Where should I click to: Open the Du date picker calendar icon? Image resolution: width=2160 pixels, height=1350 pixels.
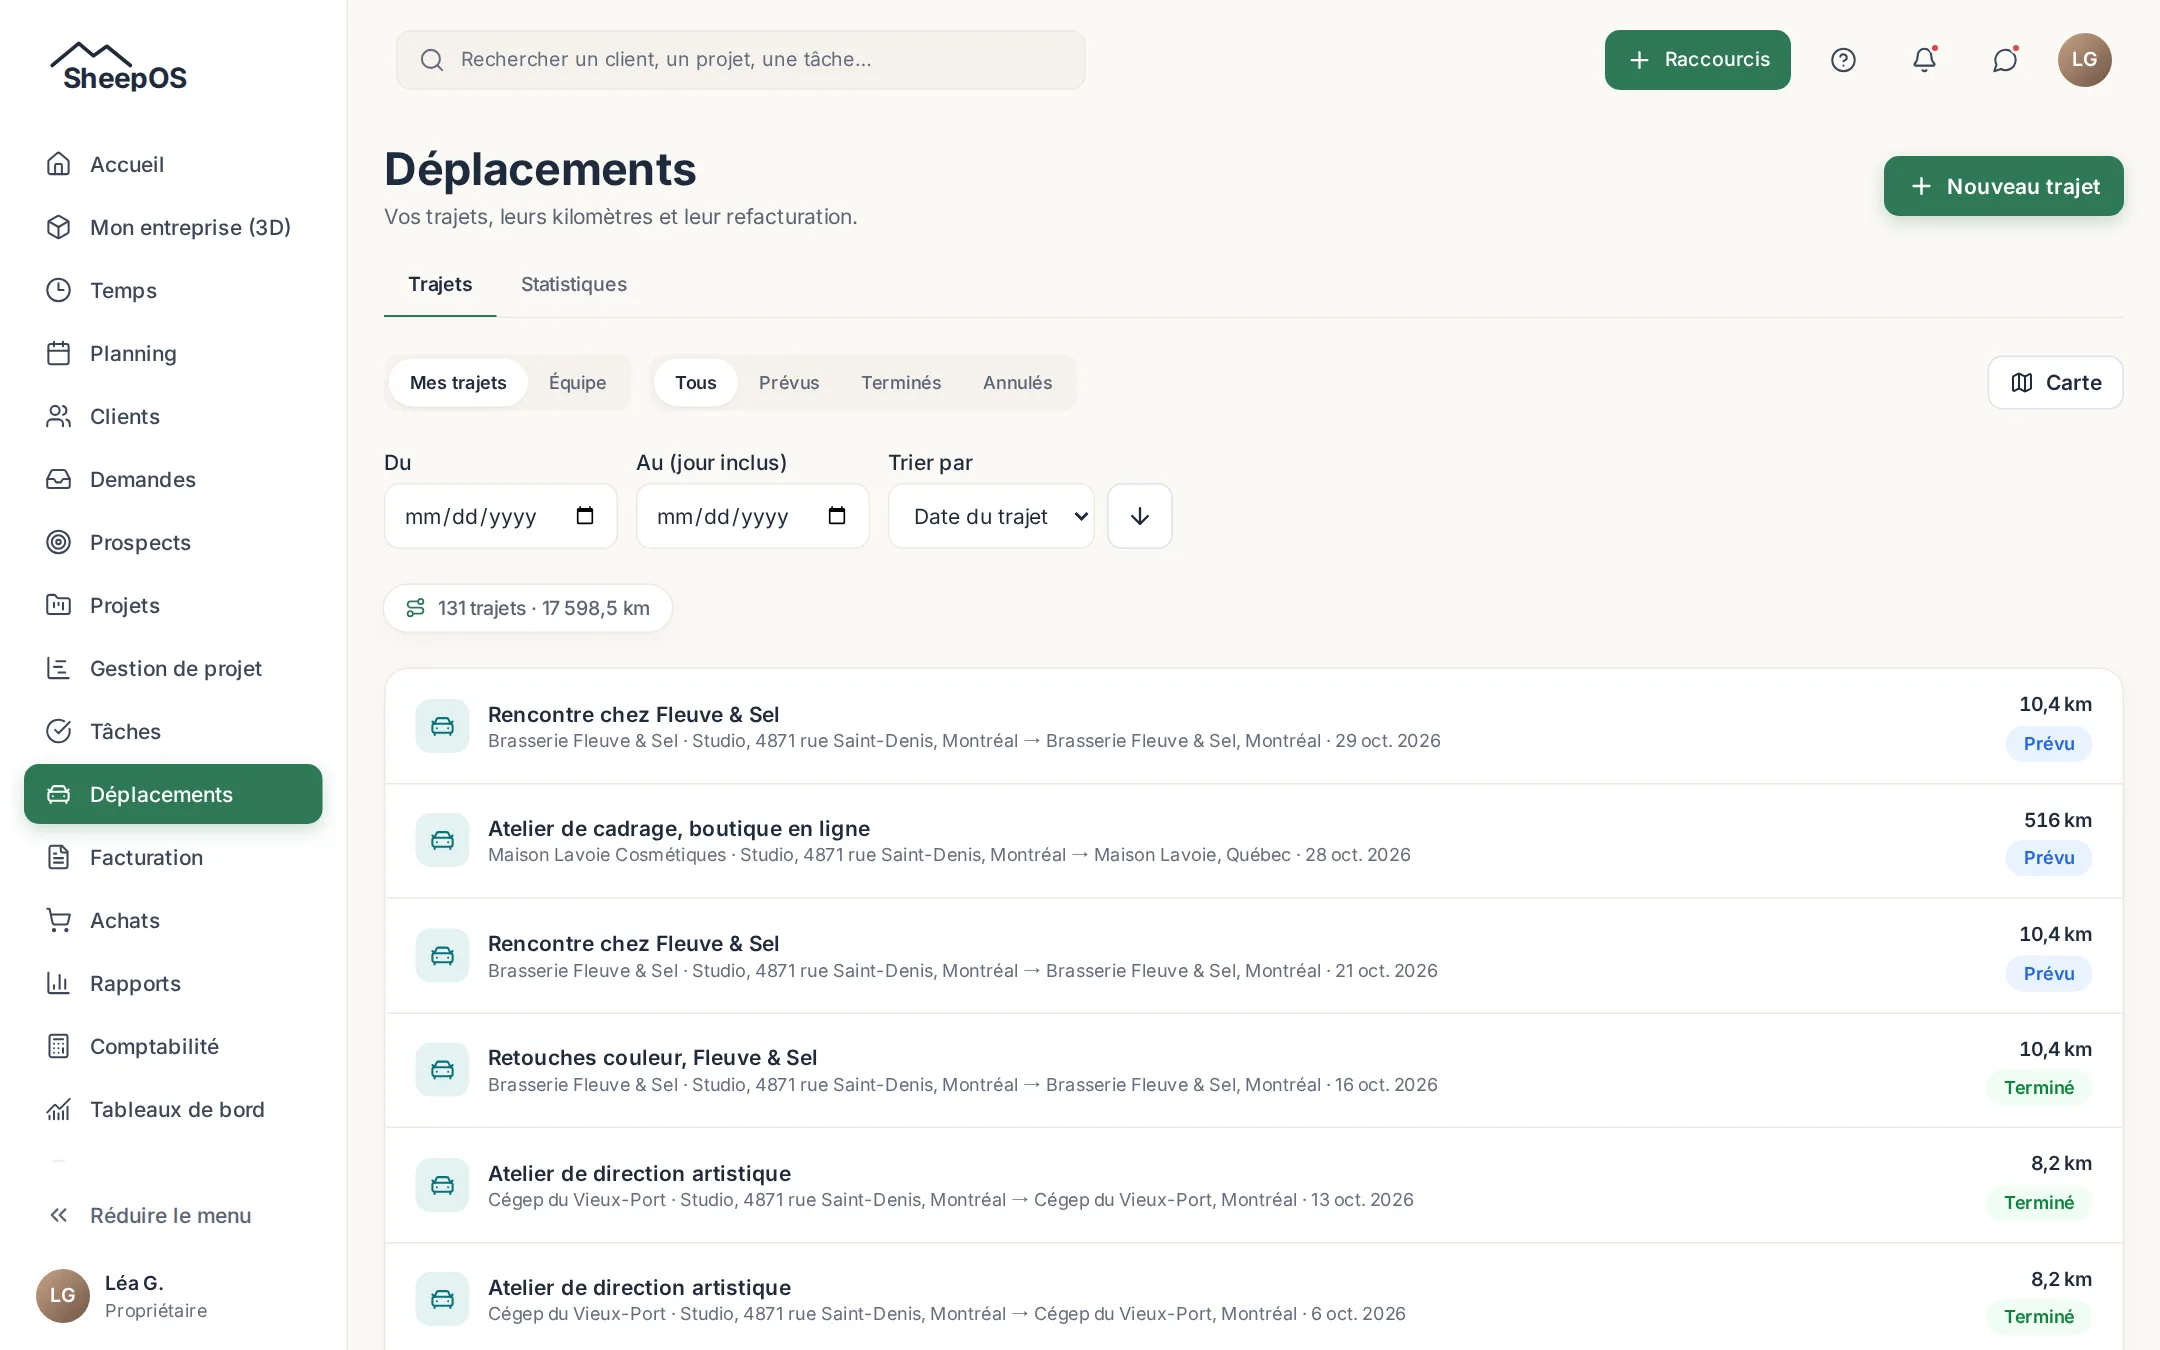click(585, 516)
